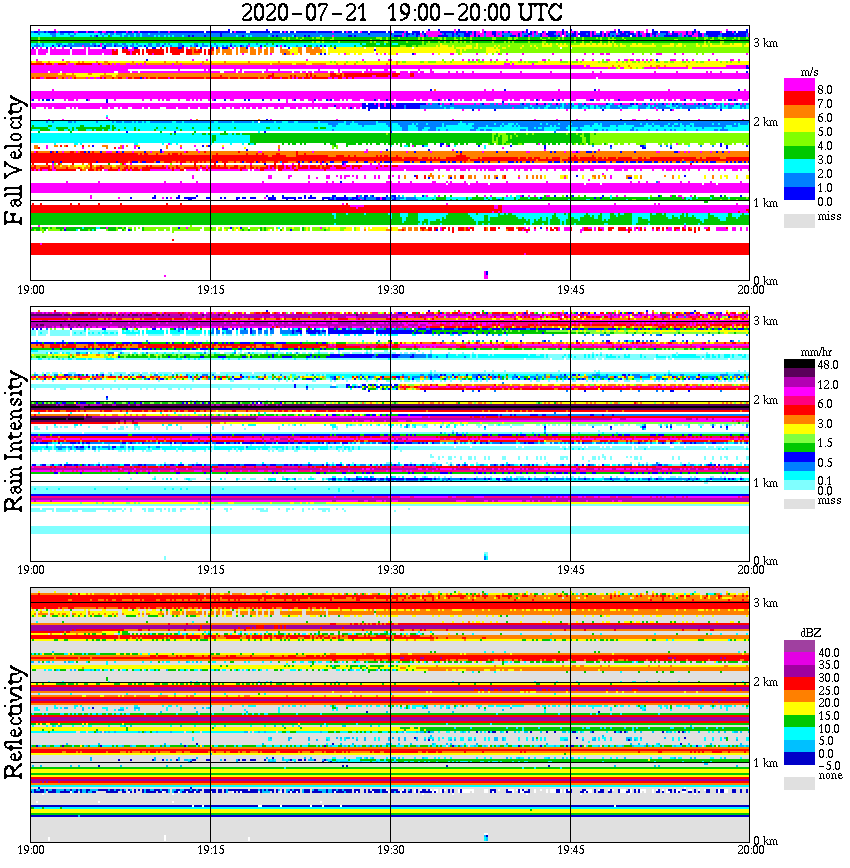
Task: Select dark green swatch in m/s legend
Action: 800,152
